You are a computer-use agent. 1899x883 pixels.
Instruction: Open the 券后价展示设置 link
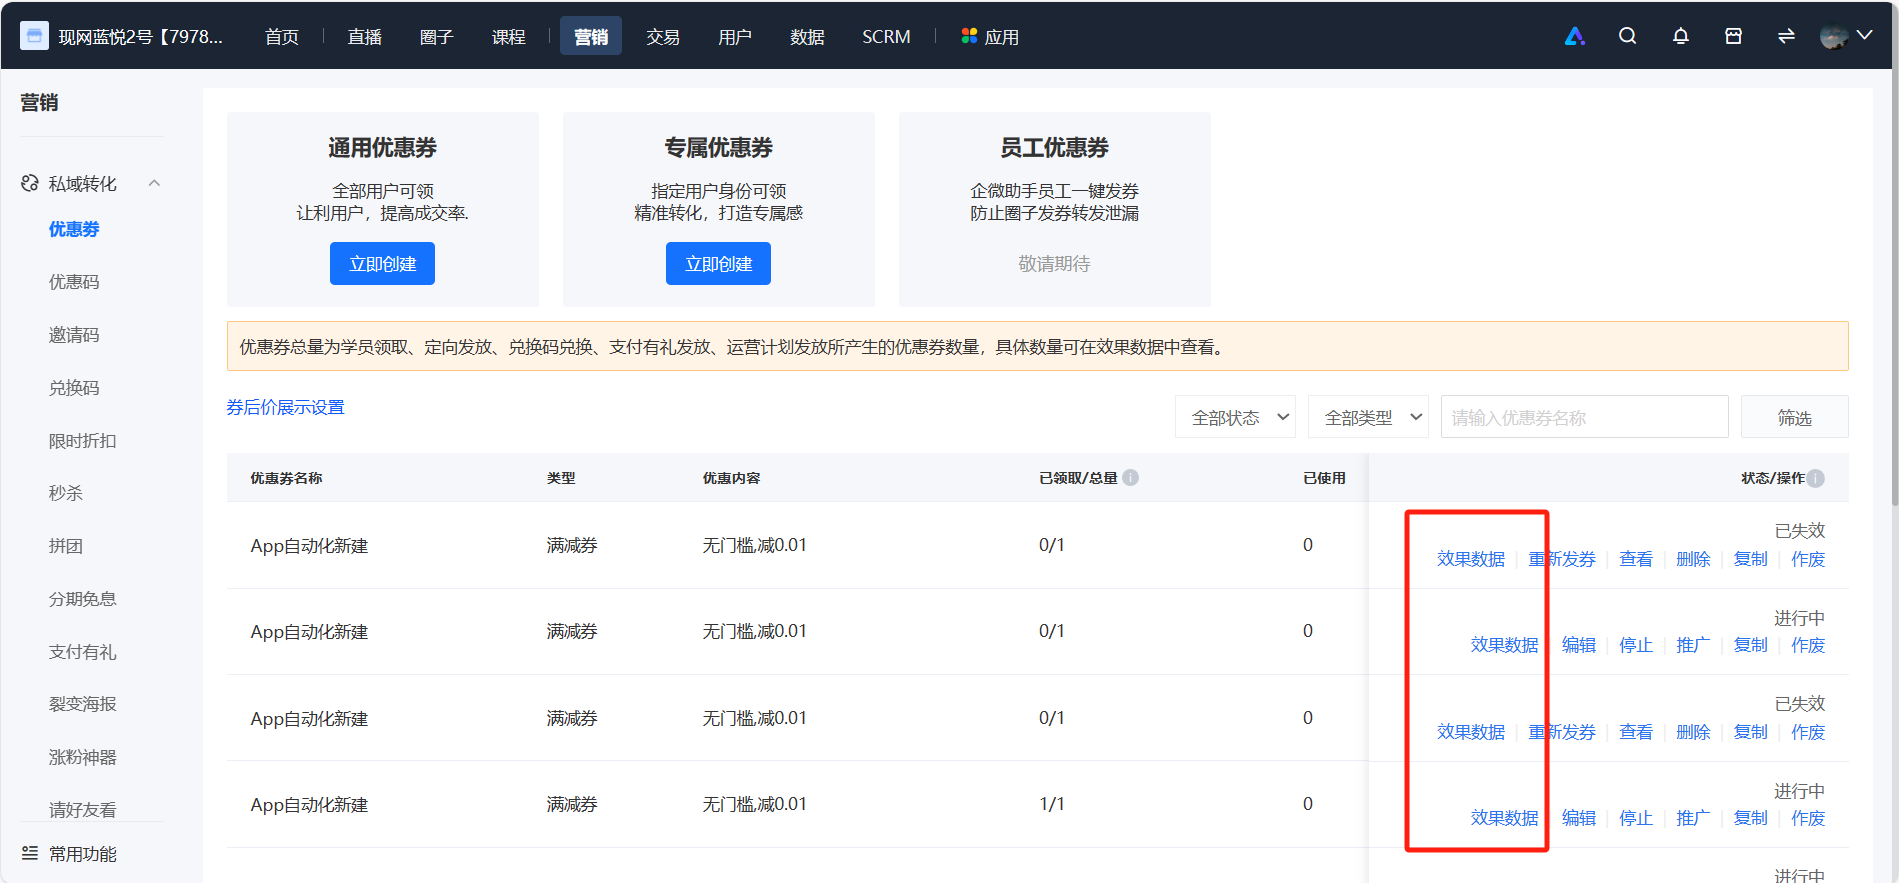[x=285, y=407]
